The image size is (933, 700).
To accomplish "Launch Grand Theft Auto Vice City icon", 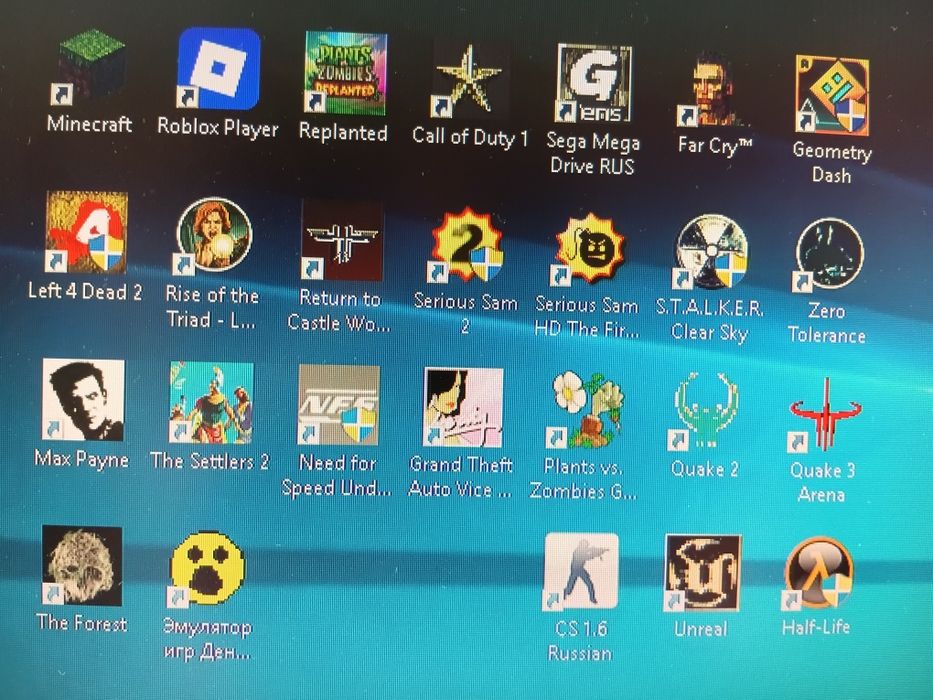I will click(x=463, y=407).
